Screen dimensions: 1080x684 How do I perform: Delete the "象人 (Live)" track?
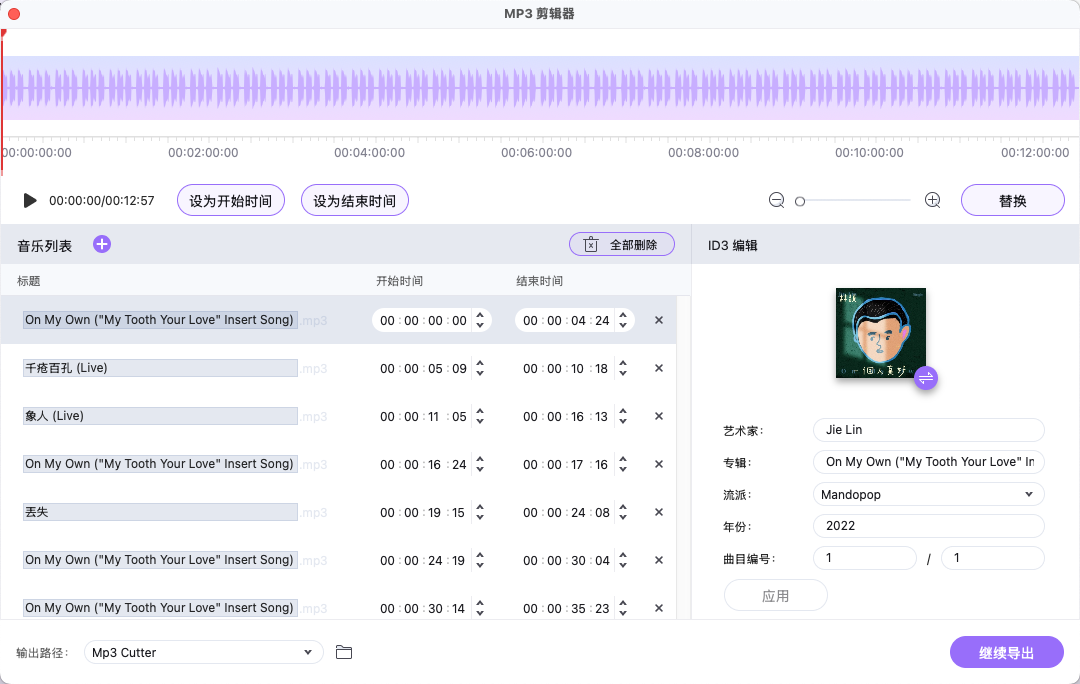[658, 416]
